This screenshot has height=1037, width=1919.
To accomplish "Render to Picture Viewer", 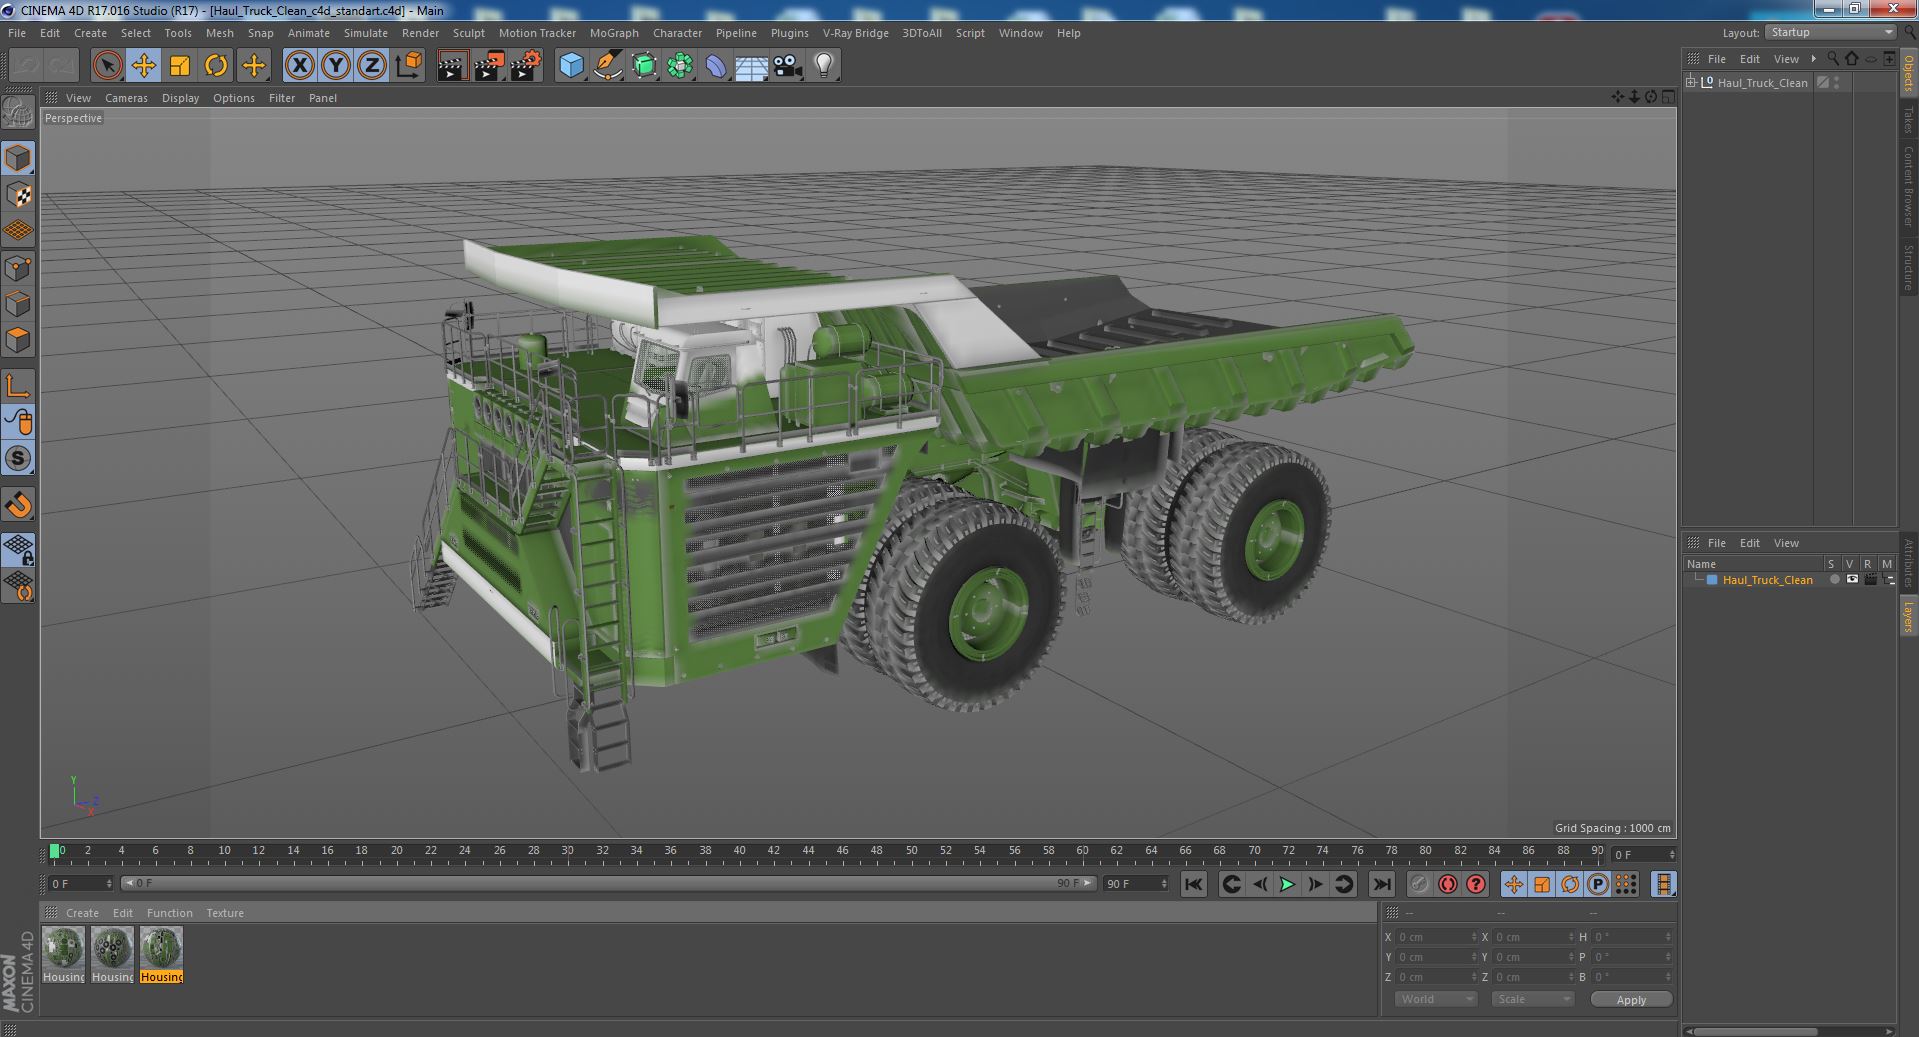I will tap(489, 66).
